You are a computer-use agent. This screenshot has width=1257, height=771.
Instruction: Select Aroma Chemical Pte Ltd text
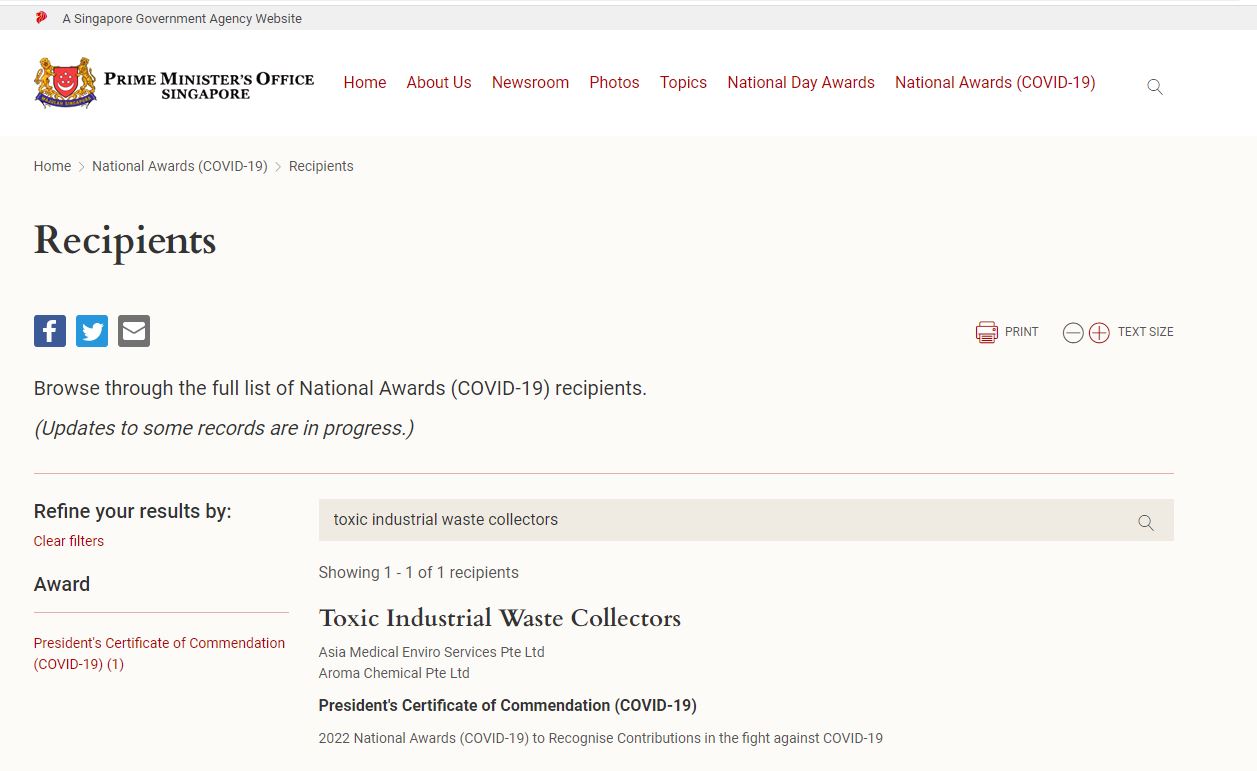point(394,673)
